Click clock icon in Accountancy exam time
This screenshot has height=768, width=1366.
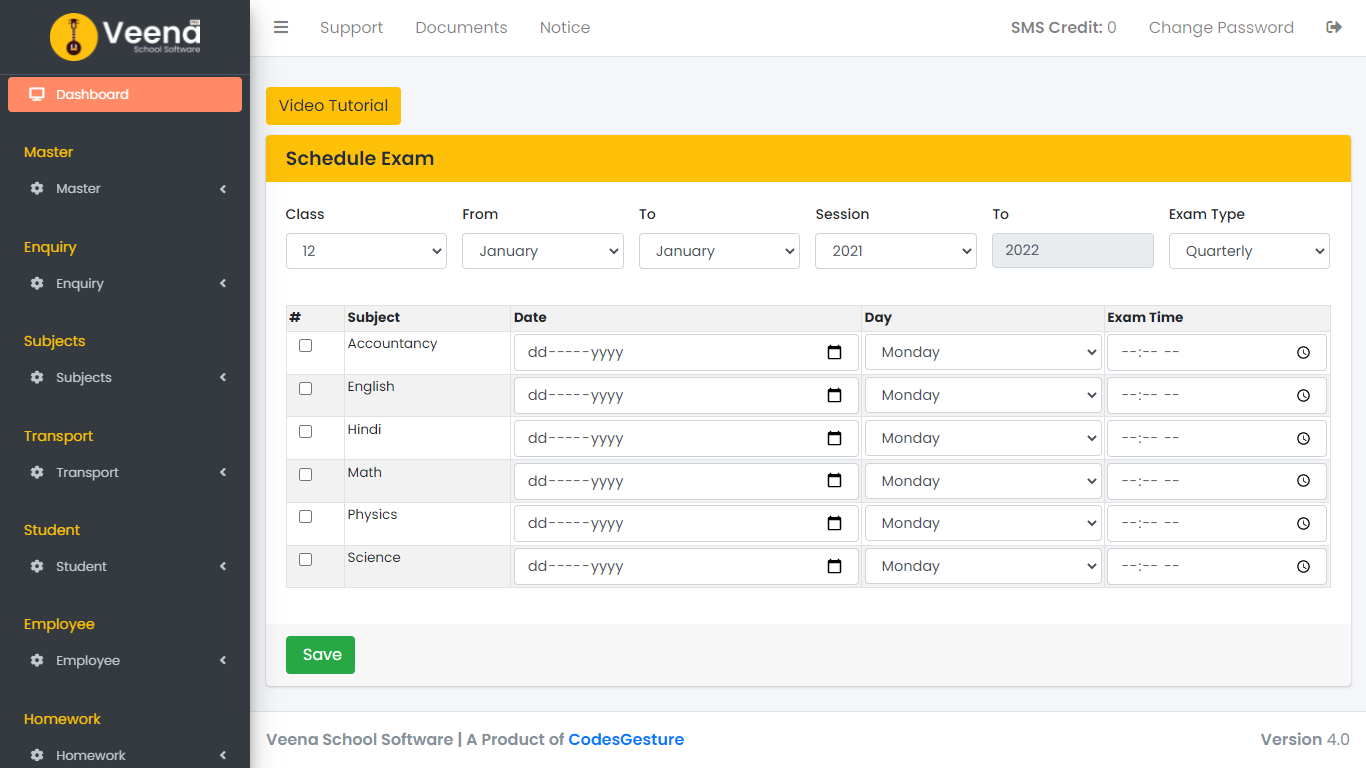coord(1303,352)
